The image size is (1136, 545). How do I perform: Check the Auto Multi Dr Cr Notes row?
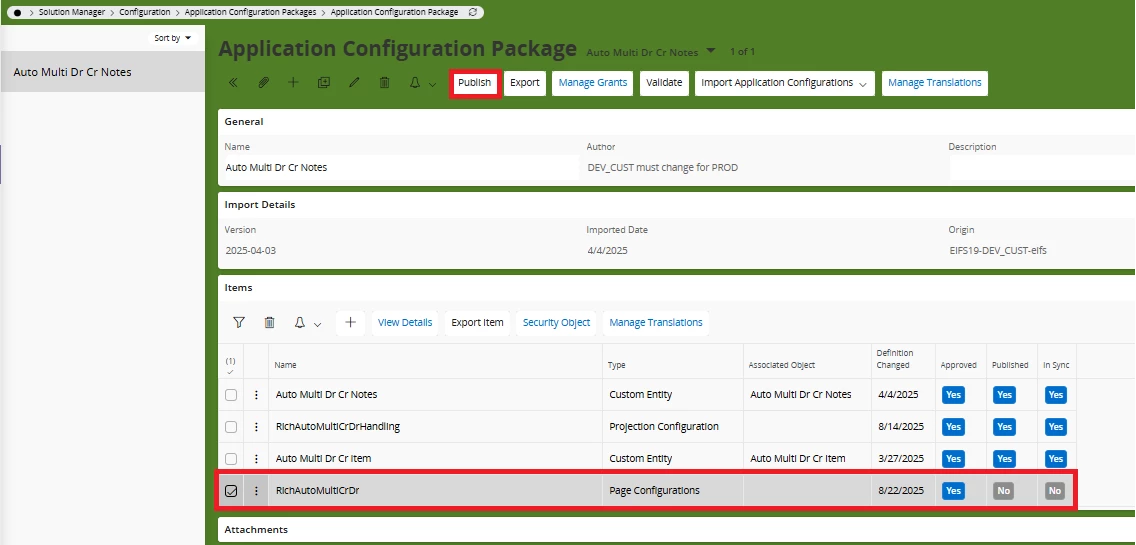tap(230, 395)
